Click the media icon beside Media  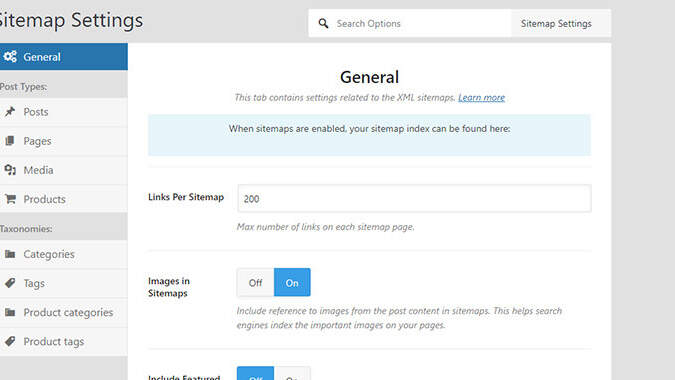coord(10,170)
